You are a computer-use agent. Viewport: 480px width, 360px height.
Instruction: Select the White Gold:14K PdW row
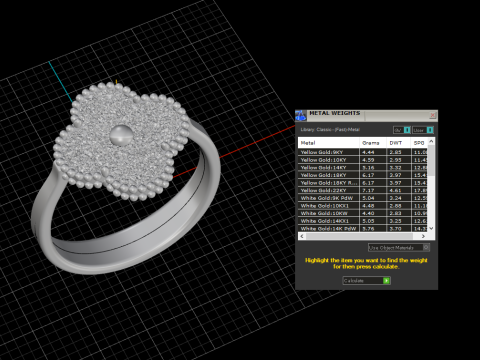pos(363,228)
